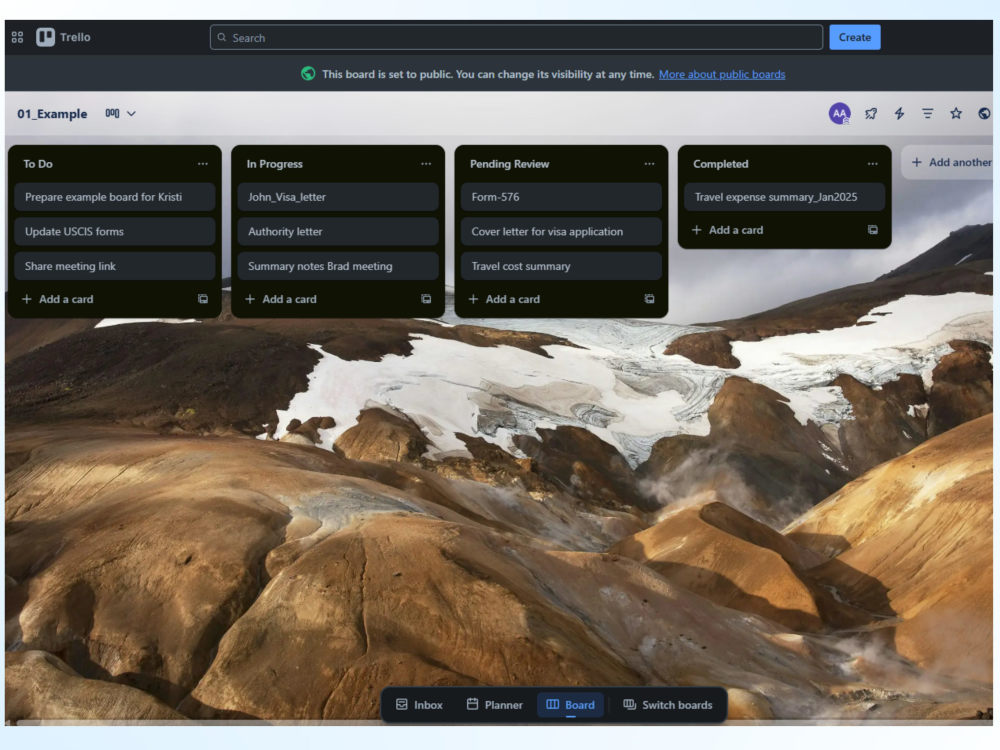Click the 01_Example board title
Image resolution: width=1000 pixels, height=750 pixels.
[x=52, y=114]
